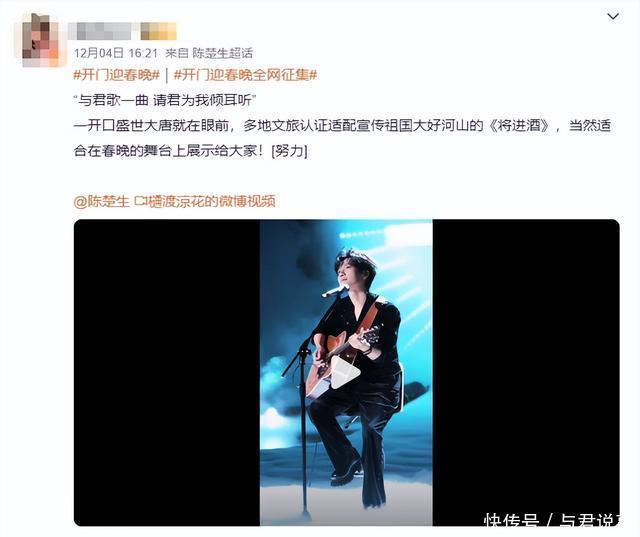This screenshot has height=537, width=640.
Task: Open the blurred username profile link
Action: pyautogui.click(x=103, y=31)
